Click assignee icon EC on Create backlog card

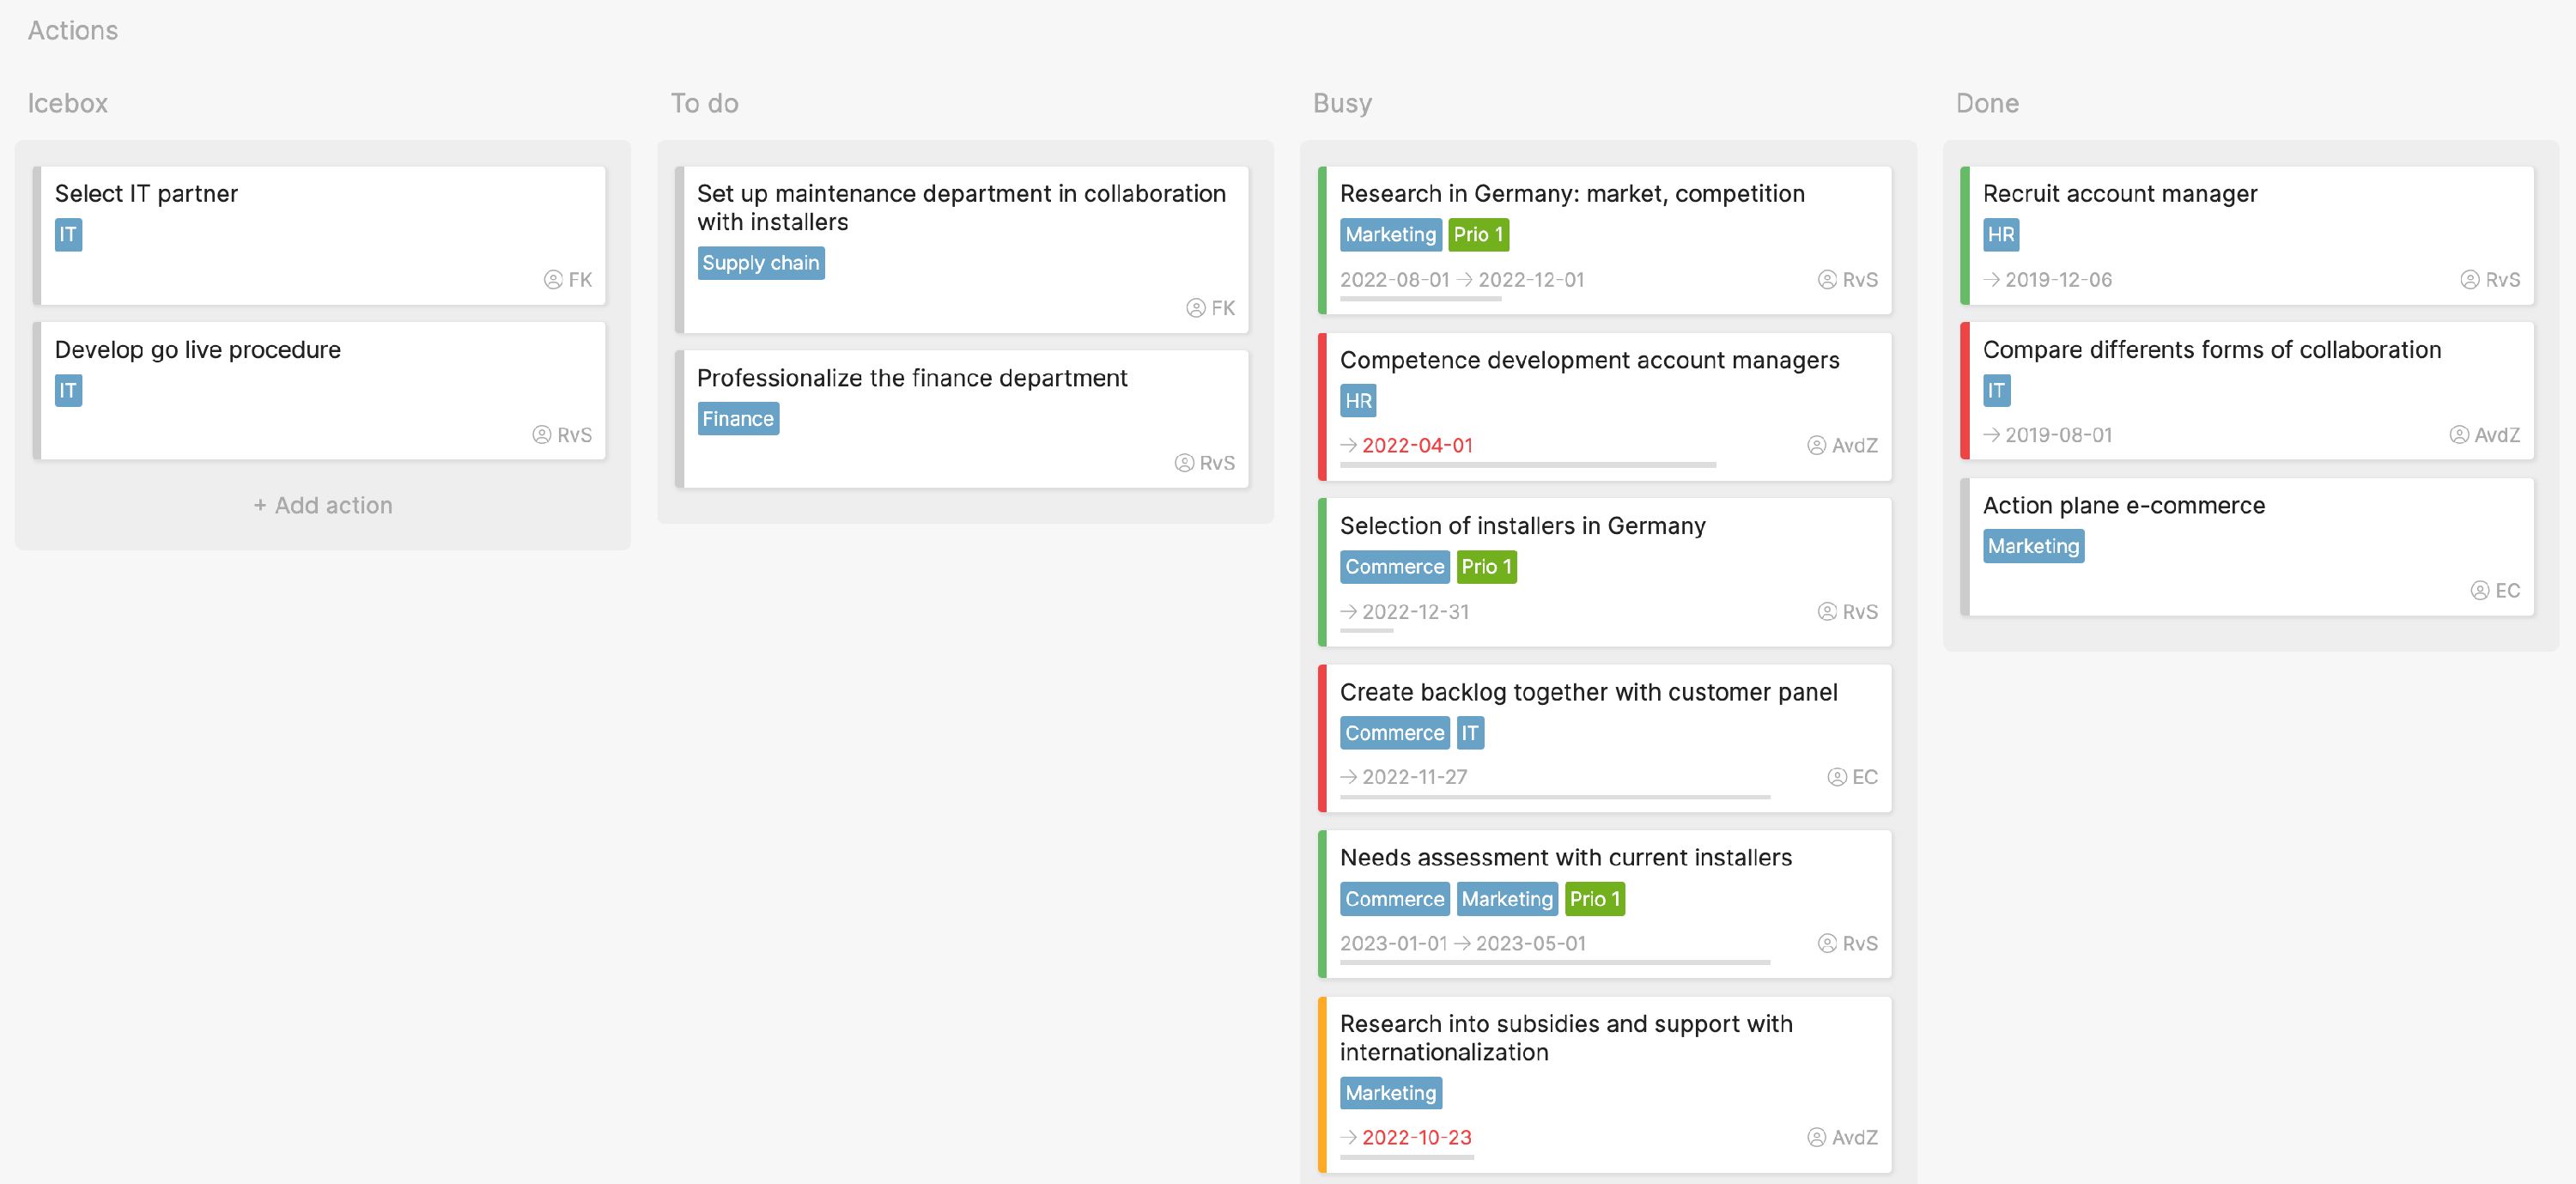[1837, 777]
